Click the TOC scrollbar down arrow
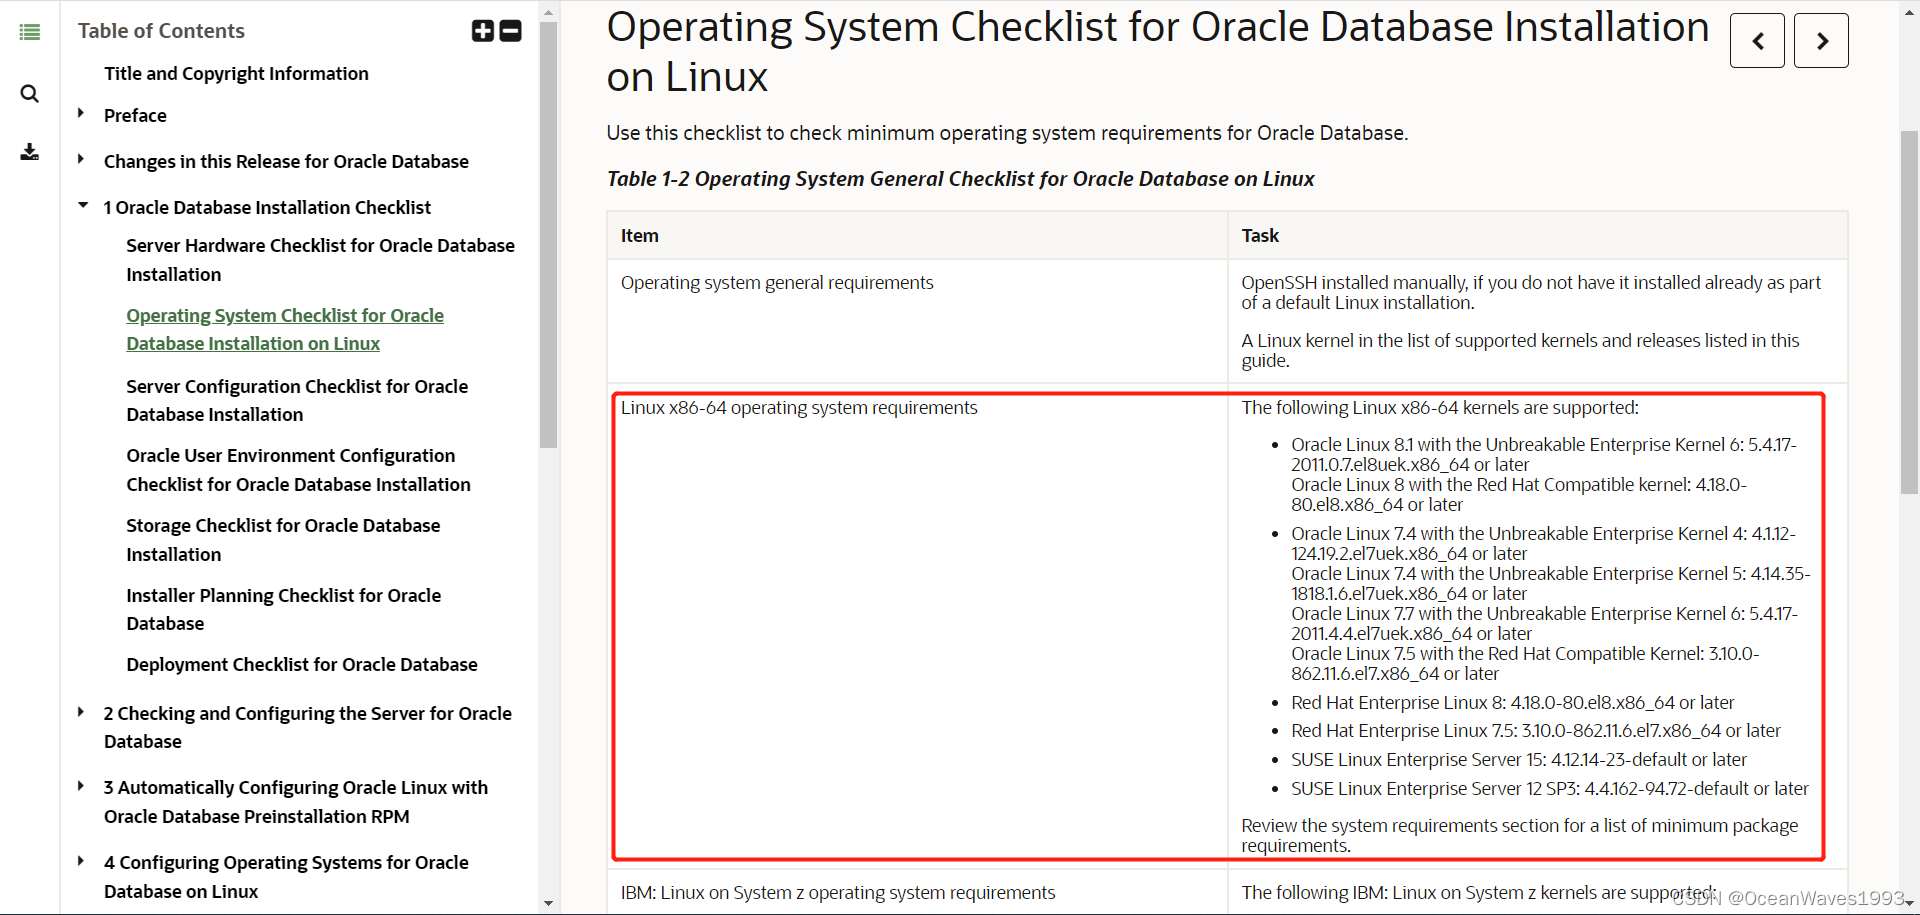 coord(548,903)
